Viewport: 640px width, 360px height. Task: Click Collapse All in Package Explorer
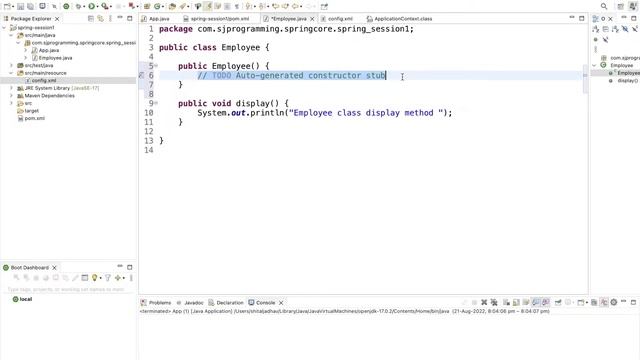click(x=91, y=18)
